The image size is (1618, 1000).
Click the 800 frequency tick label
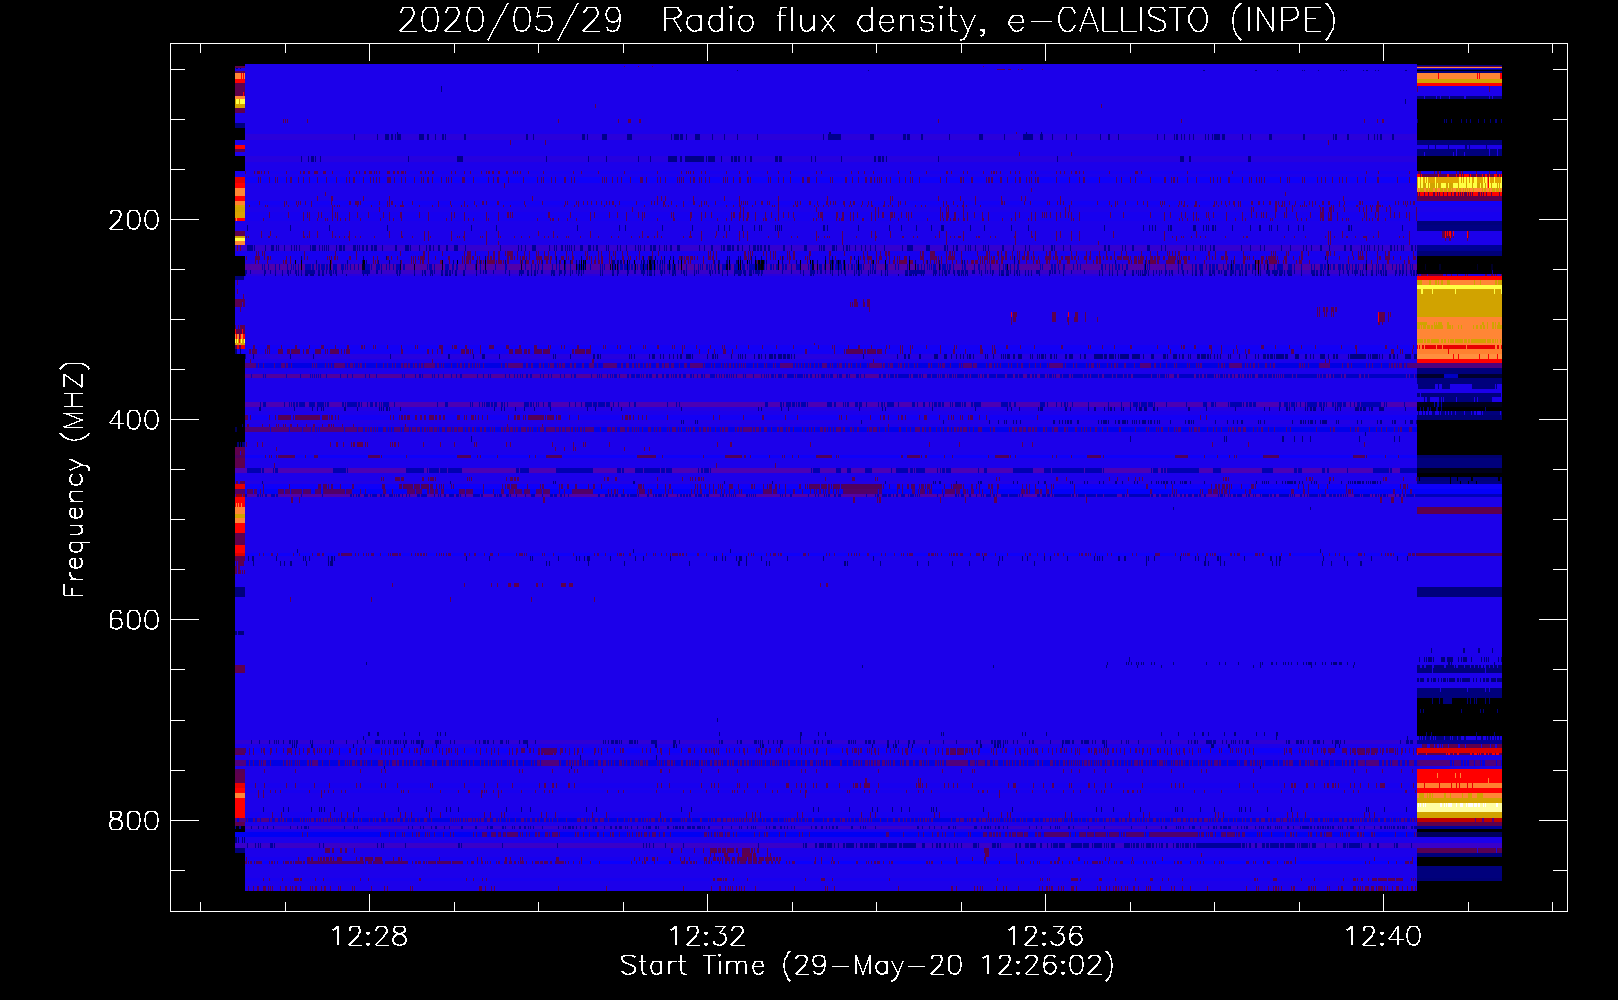(134, 821)
